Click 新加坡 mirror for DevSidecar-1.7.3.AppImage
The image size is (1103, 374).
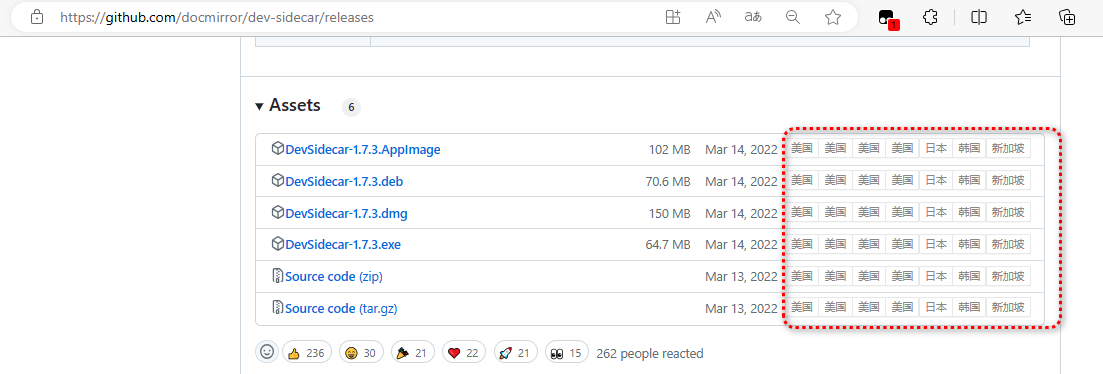click(1007, 148)
